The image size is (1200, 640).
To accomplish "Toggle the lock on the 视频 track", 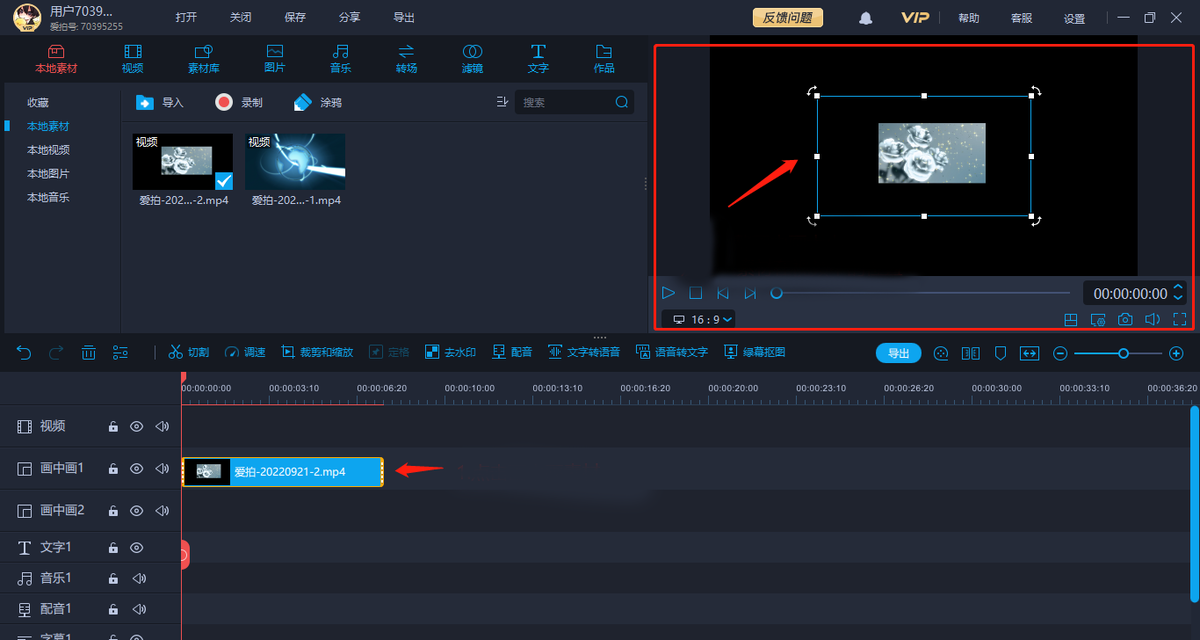I will (x=113, y=426).
